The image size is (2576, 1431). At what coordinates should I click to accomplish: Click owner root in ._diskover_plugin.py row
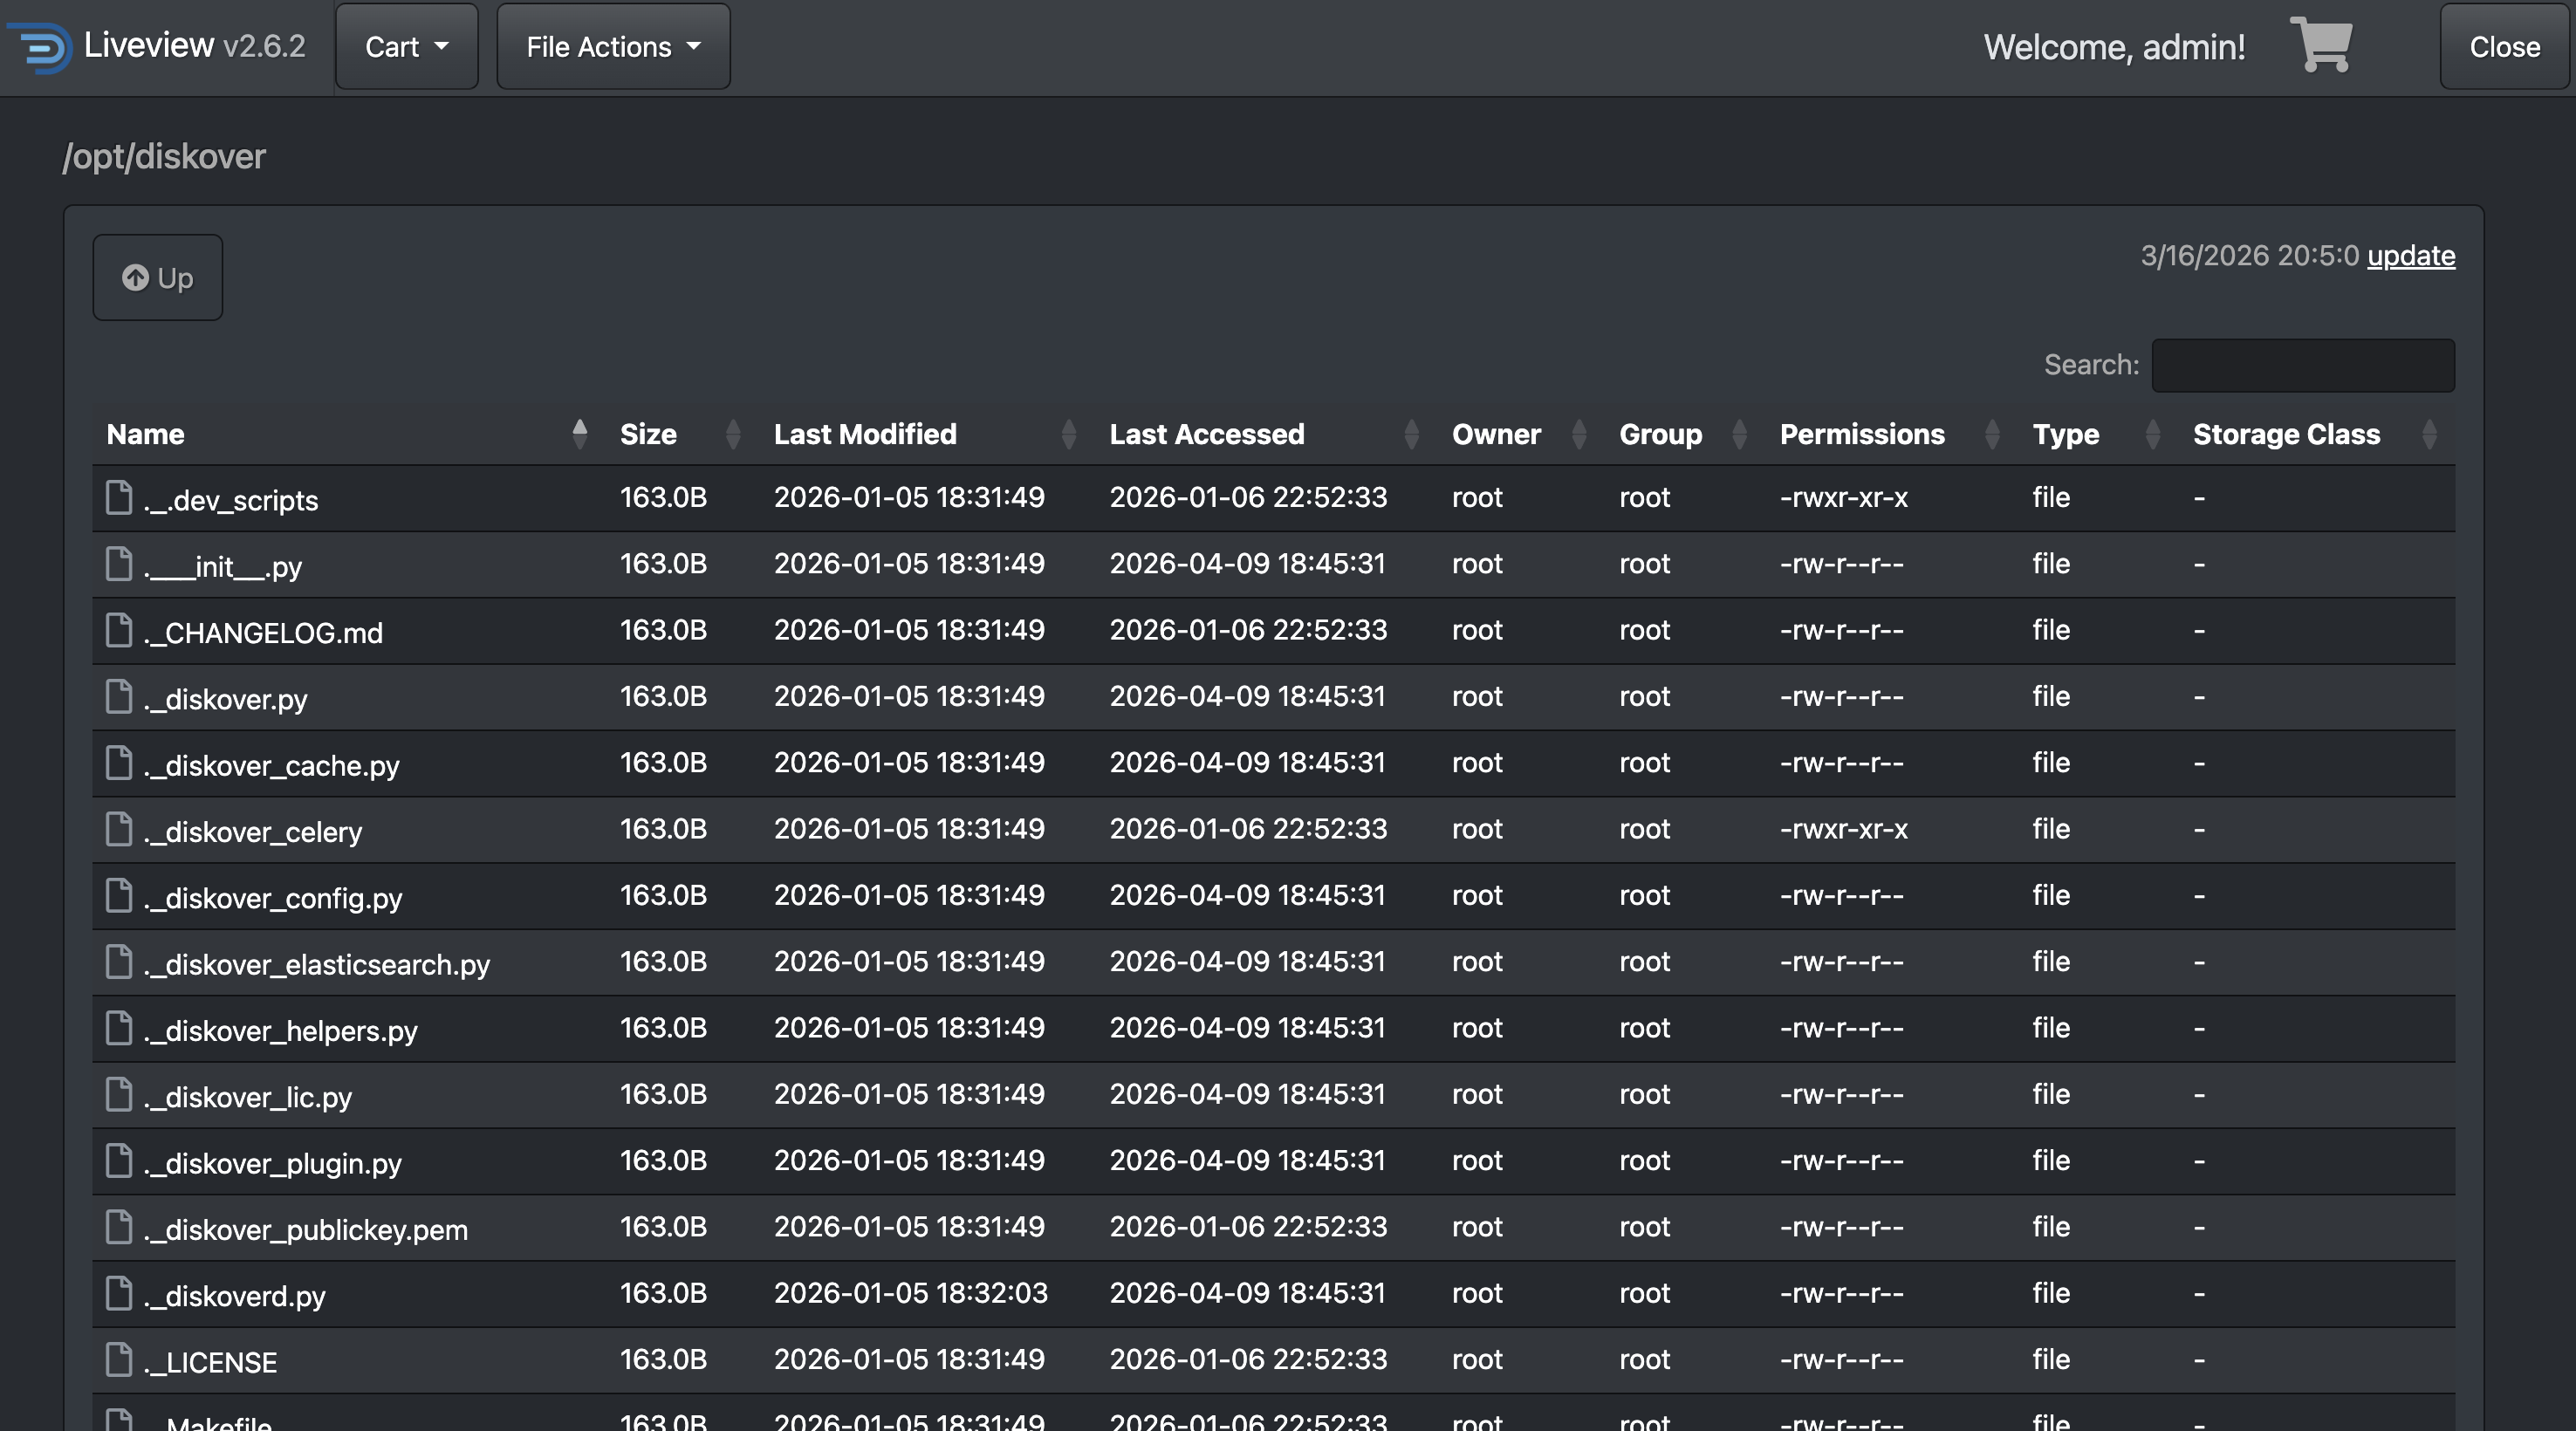1477,1160
